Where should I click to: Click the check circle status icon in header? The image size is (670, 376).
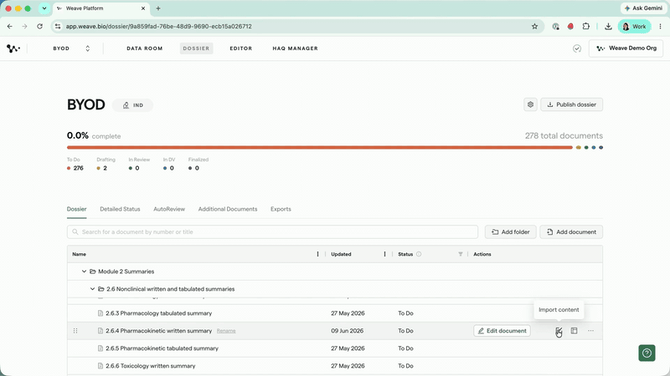(x=577, y=48)
